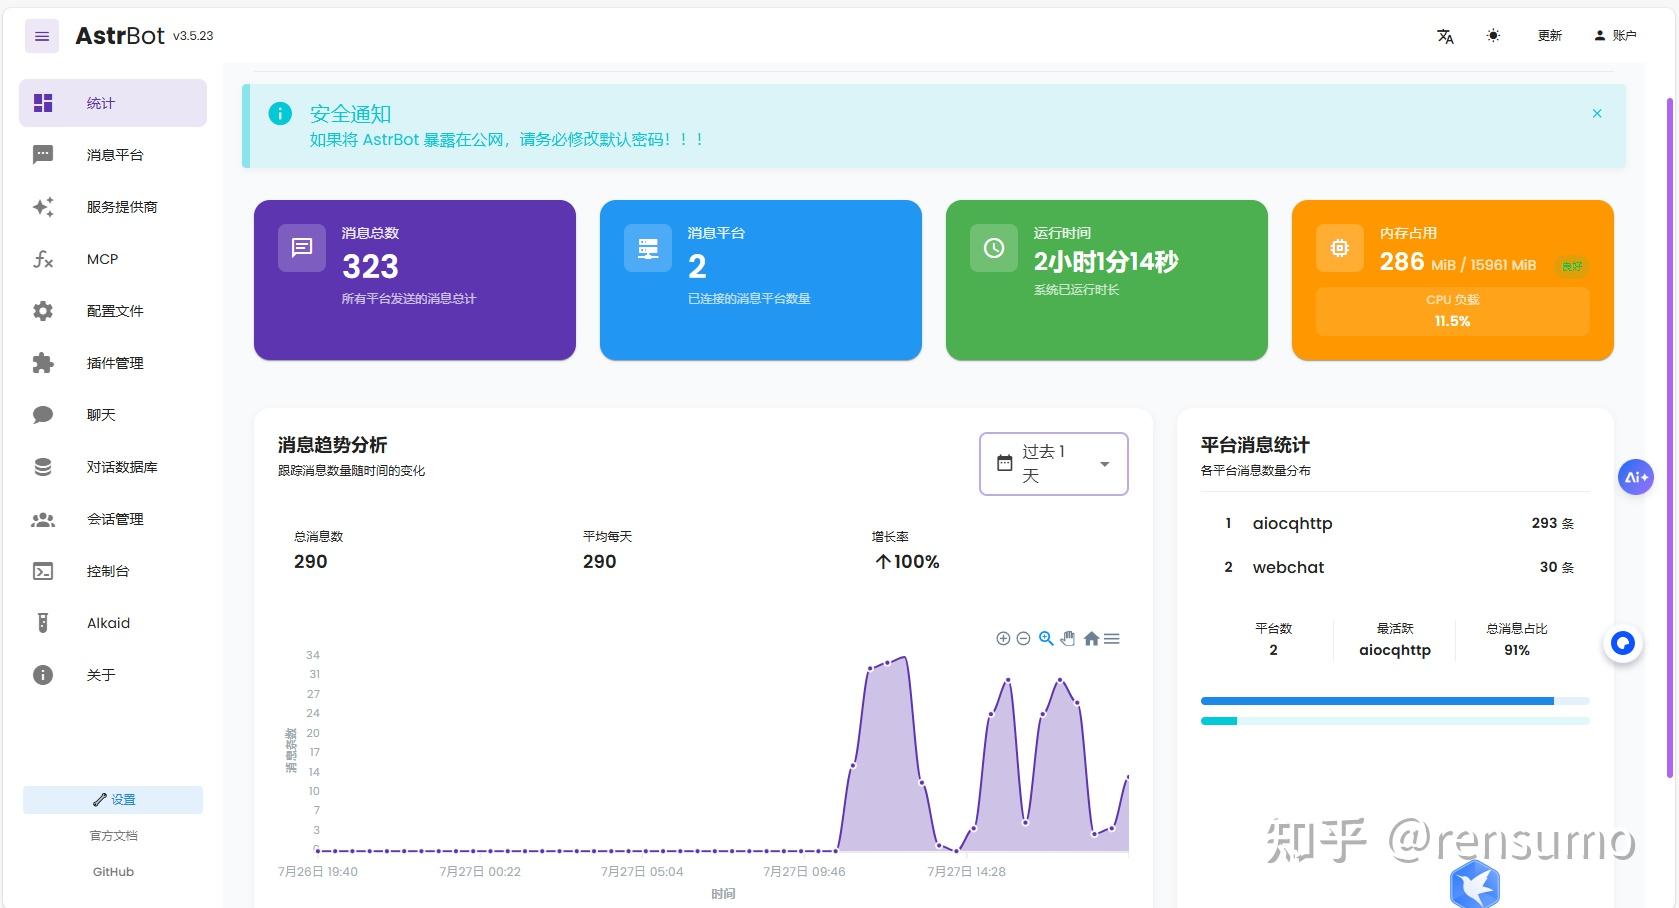Click the 设置 settings button
Screen dimensions: 1679x908
pyautogui.click(x=113, y=800)
